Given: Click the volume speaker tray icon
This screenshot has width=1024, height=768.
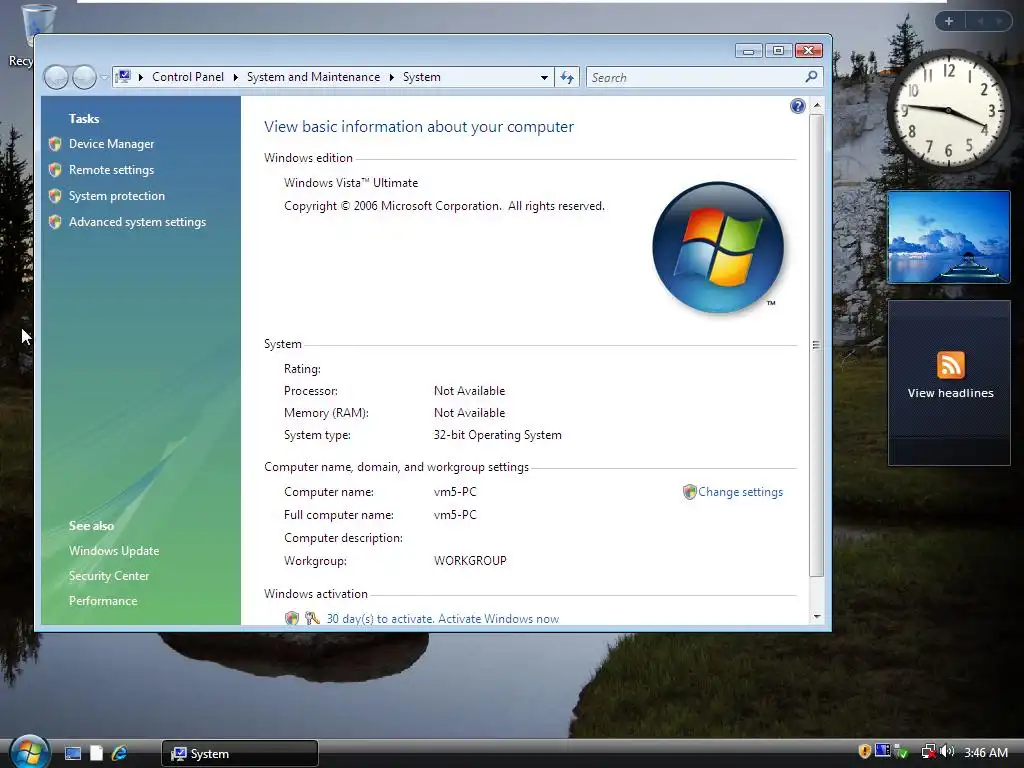Looking at the screenshot, I should pyautogui.click(x=948, y=752).
